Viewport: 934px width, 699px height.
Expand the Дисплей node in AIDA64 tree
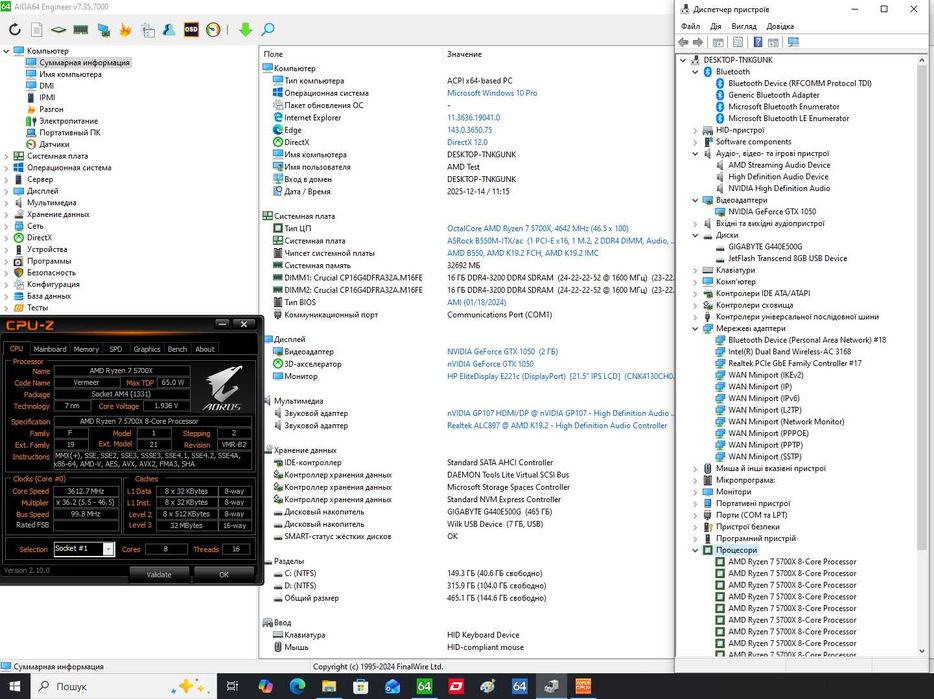click(7, 191)
